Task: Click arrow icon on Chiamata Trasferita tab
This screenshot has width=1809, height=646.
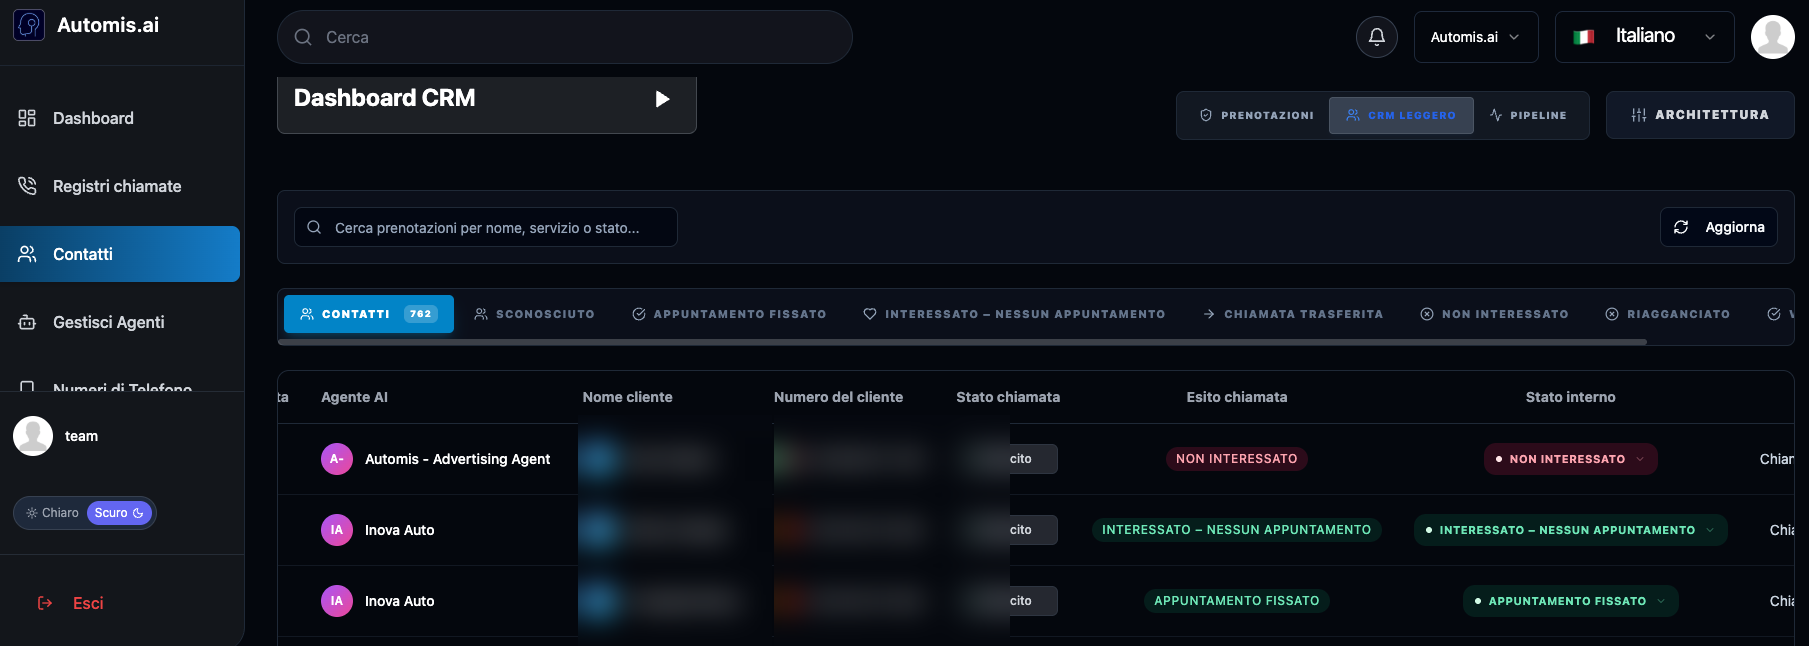Action: tap(1209, 314)
